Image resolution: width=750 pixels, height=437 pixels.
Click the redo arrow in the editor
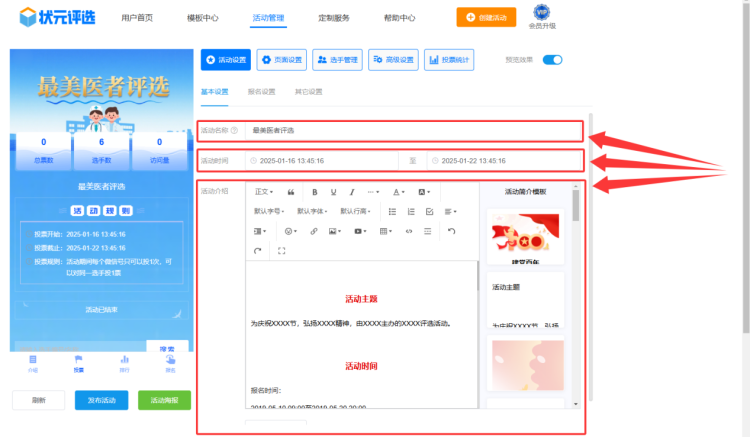coord(258,250)
